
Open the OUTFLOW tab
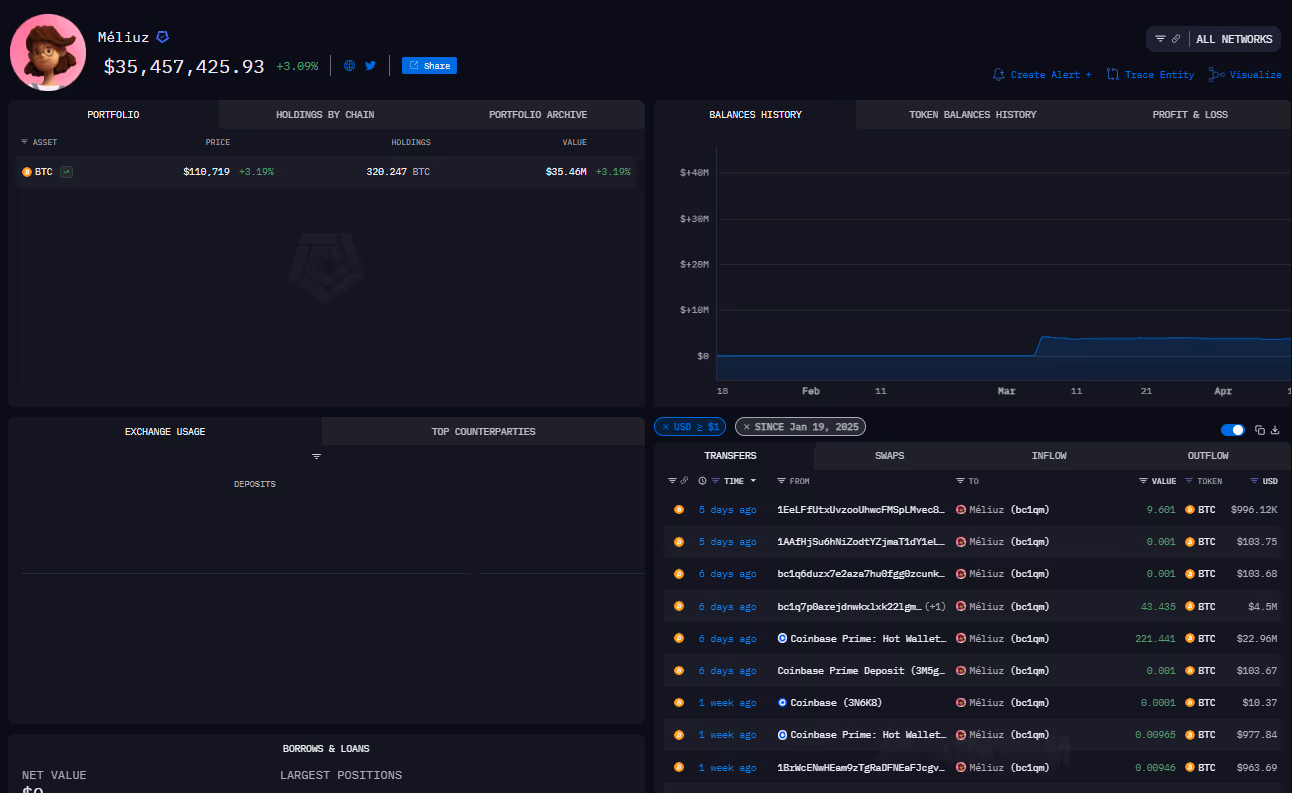click(x=1208, y=456)
